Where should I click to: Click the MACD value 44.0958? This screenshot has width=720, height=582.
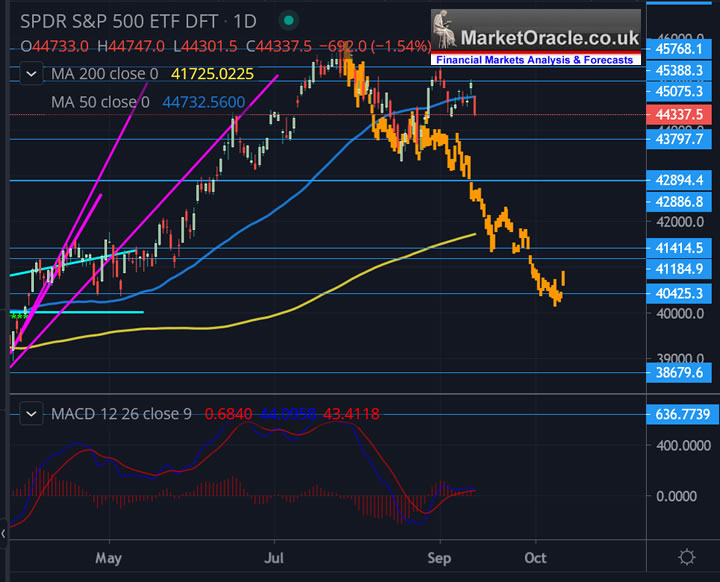point(287,414)
